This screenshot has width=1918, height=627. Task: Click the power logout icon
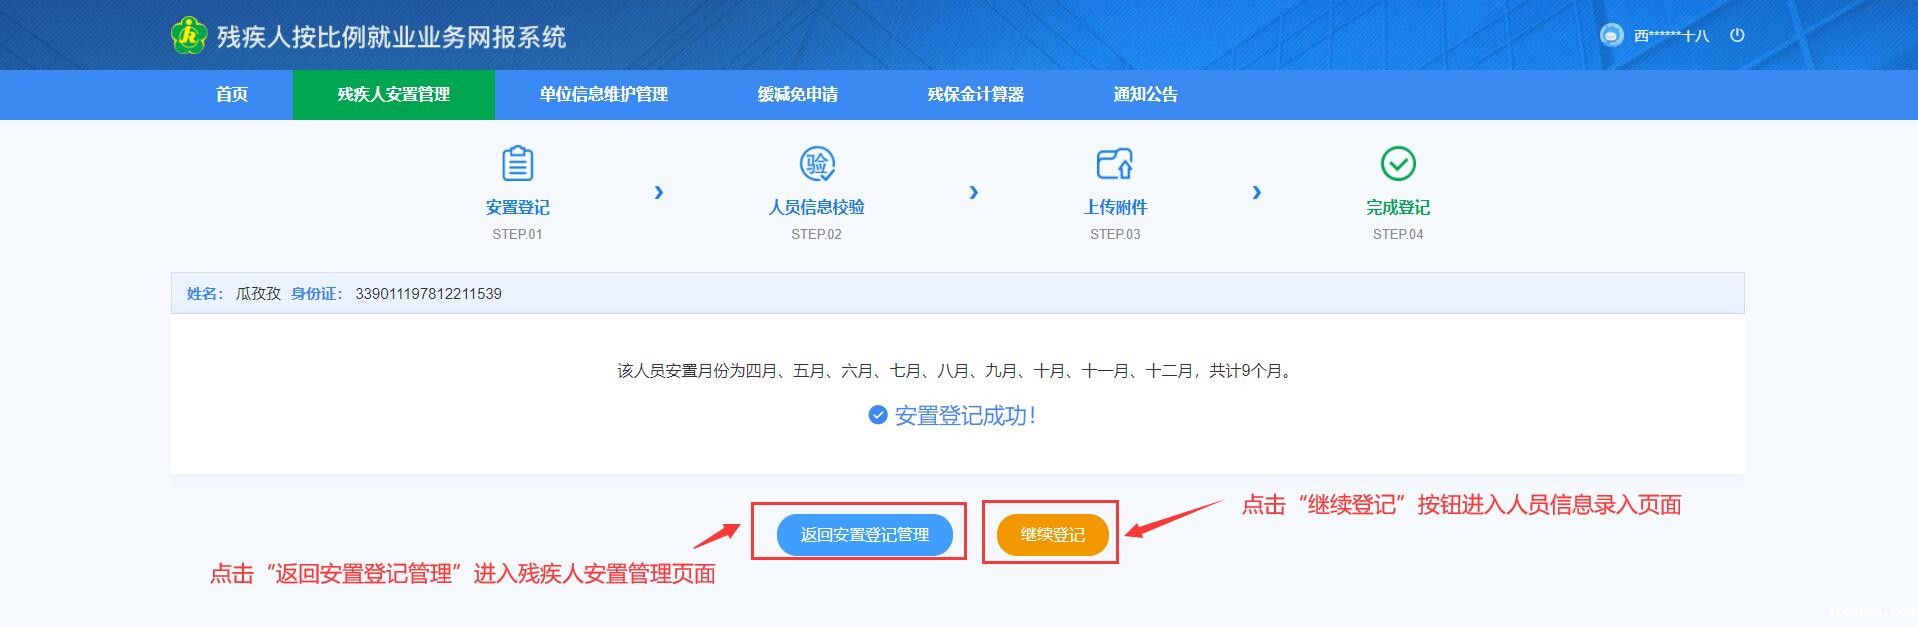point(1737,35)
